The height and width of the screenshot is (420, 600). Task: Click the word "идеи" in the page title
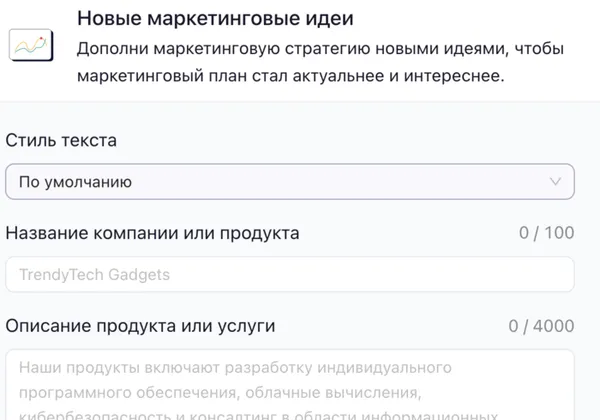click(330, 18)
